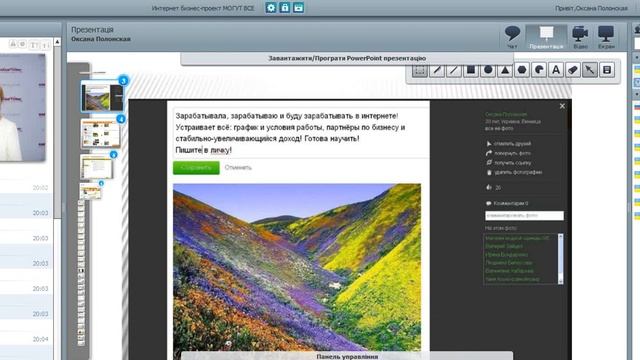Click the lock icon in top bar

(x=285, y=8)
